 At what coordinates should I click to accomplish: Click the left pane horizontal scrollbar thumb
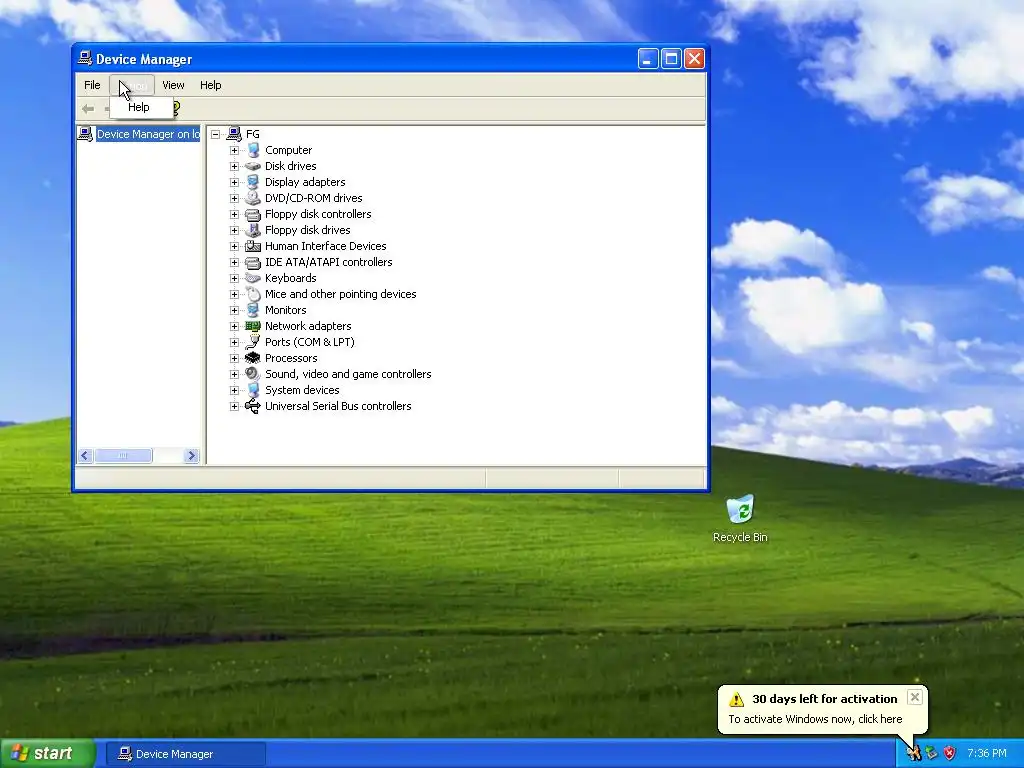click(x=123, y=455)
